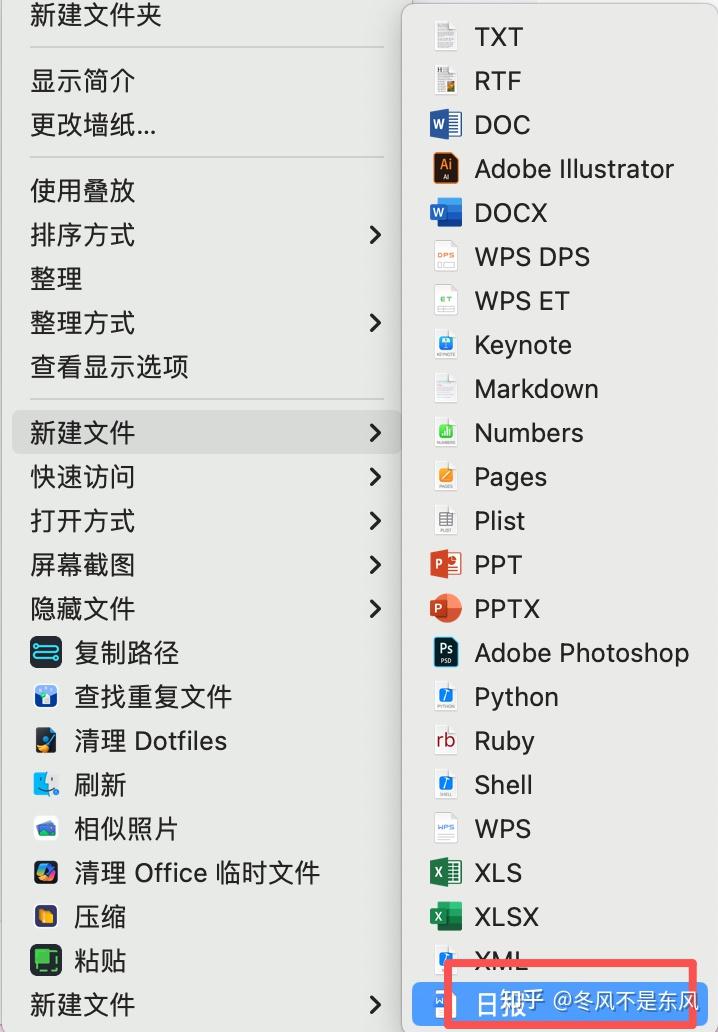The width and height of the screenshot is (718, 1032).
Task: Select Adobe Illustrator file type text
Action: coord(574,169)
